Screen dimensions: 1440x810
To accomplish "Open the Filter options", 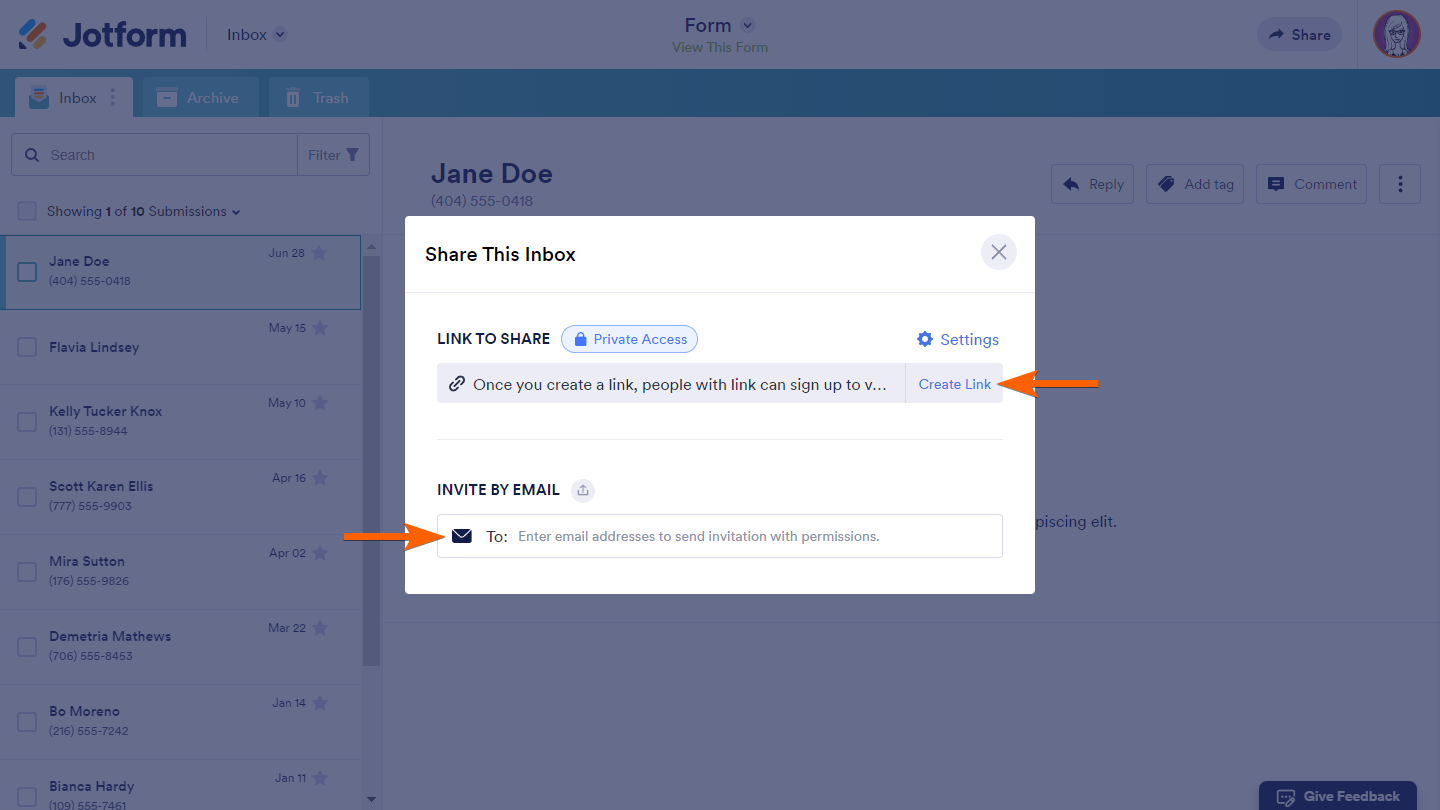I will coord(333,155).
